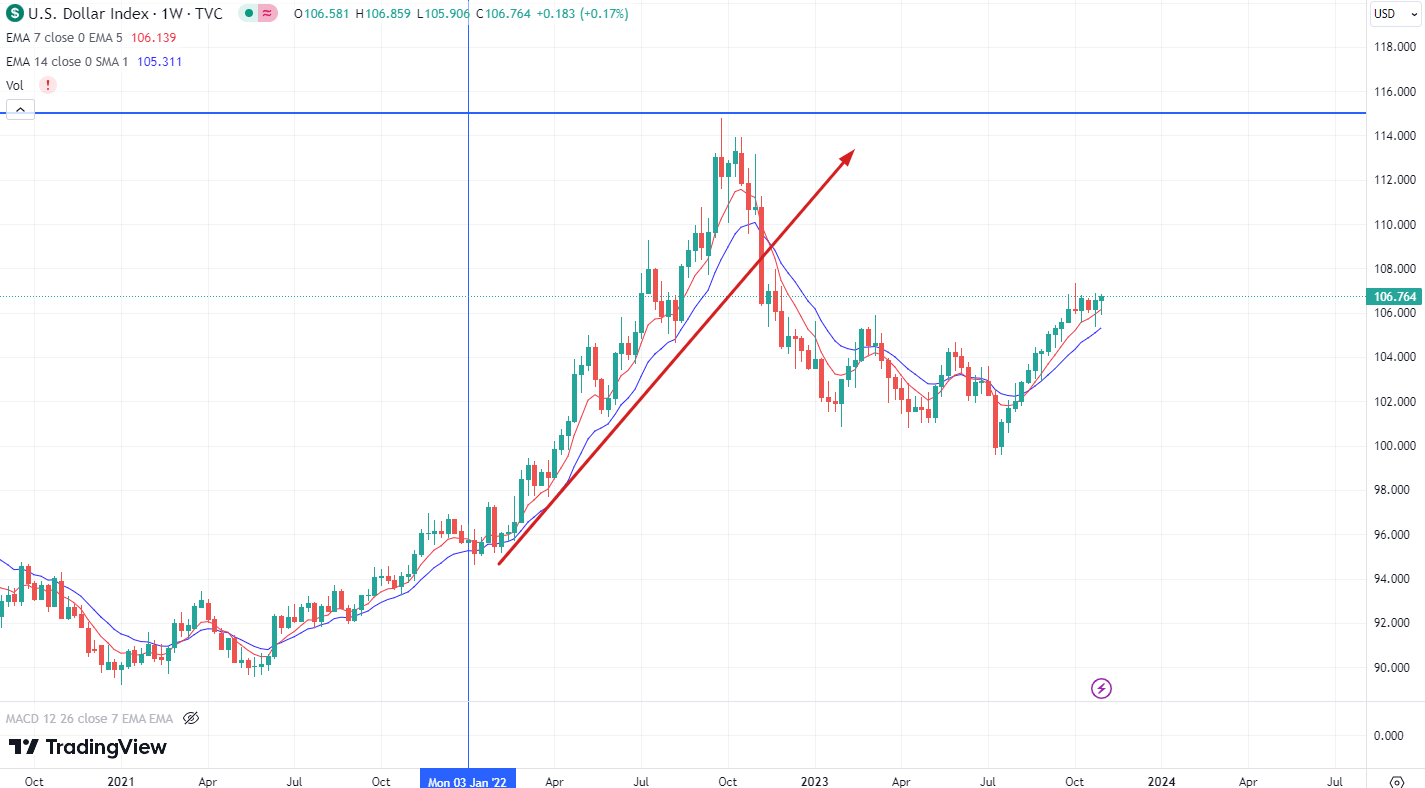Click the 2021 label on time axis
This screenshot has width=1425, height=788.
[121, 781]
